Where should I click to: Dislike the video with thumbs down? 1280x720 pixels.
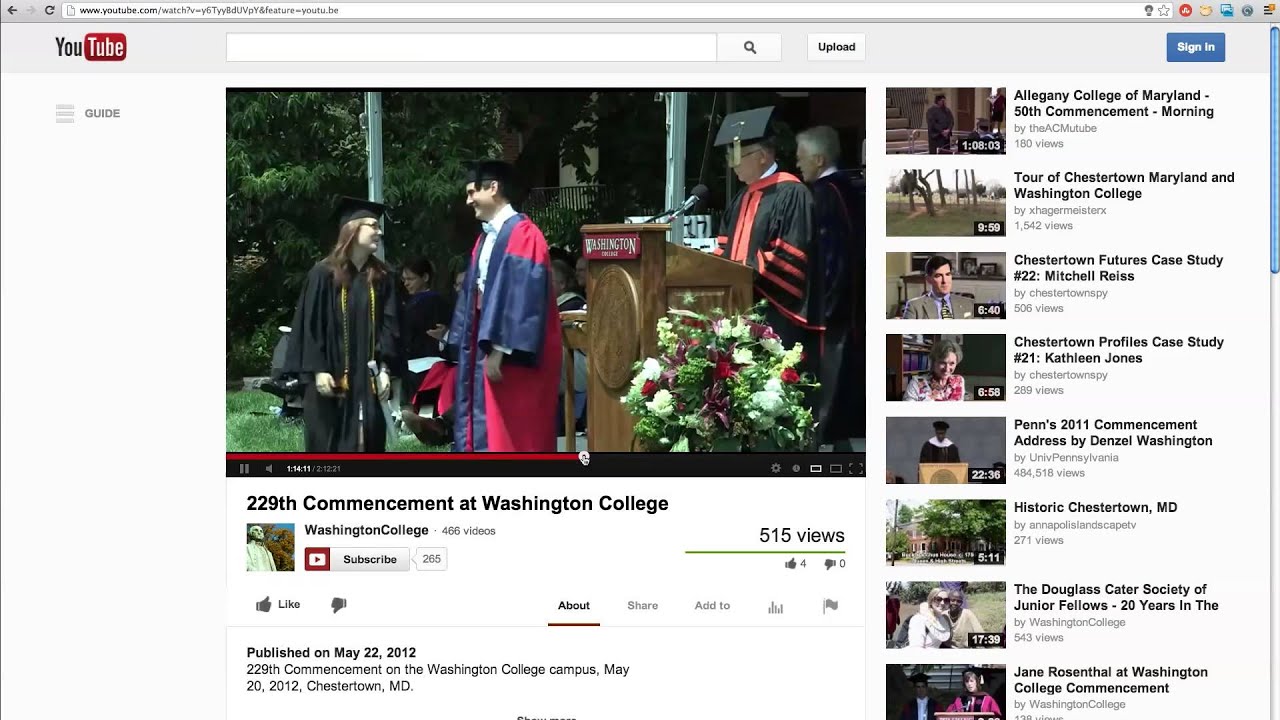tap(339, 604)
